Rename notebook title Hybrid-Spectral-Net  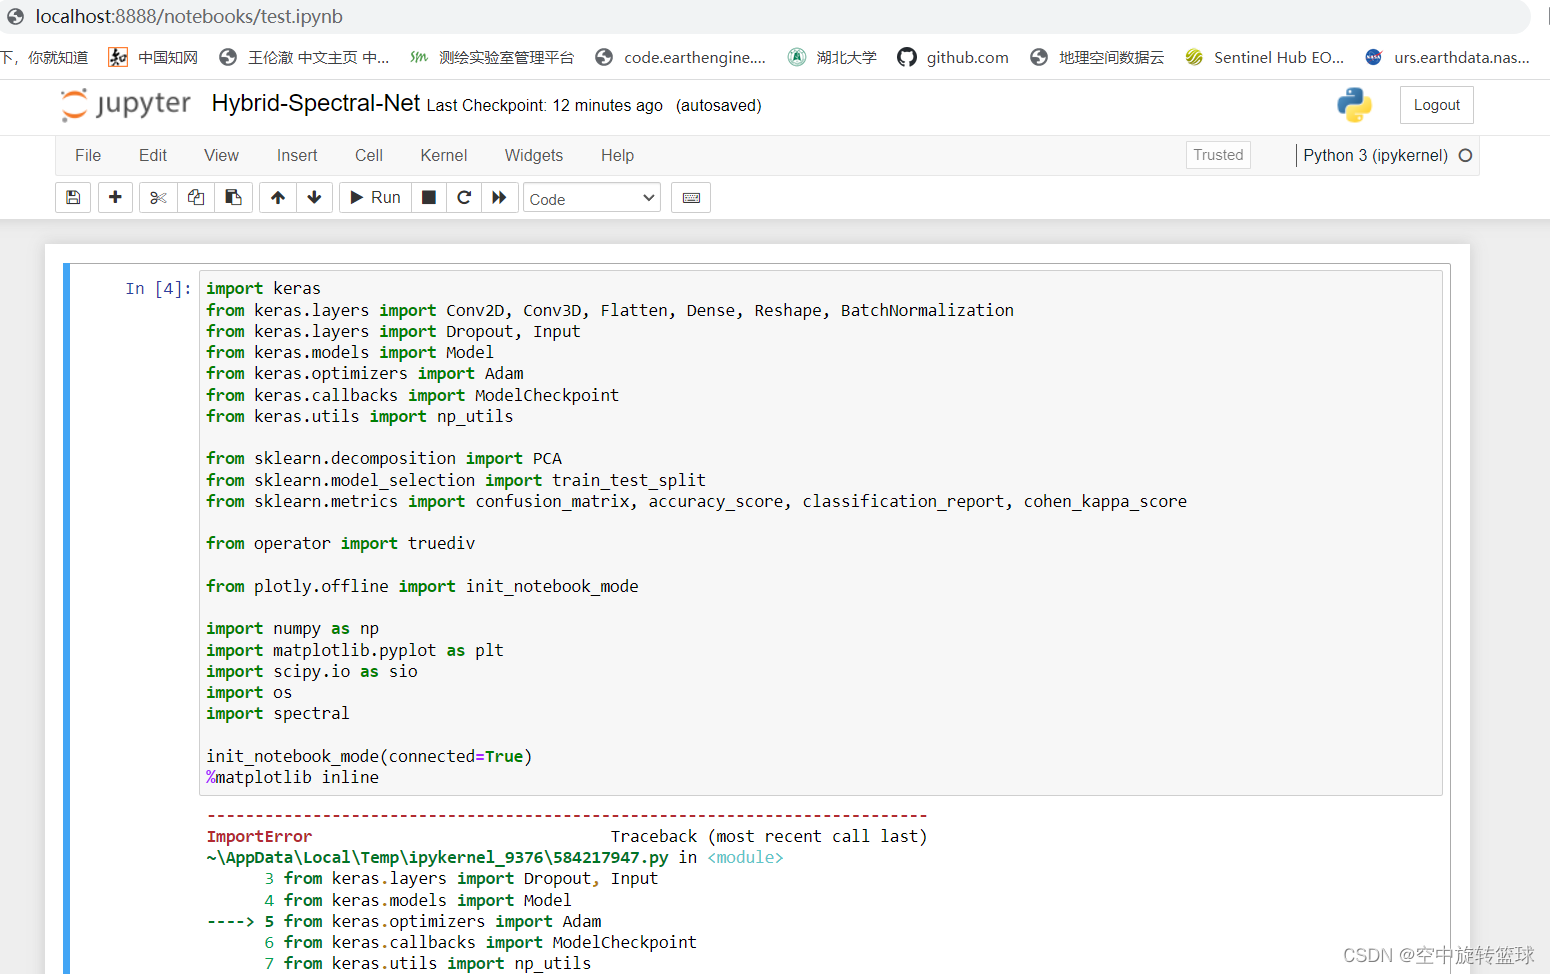(316, 103)
